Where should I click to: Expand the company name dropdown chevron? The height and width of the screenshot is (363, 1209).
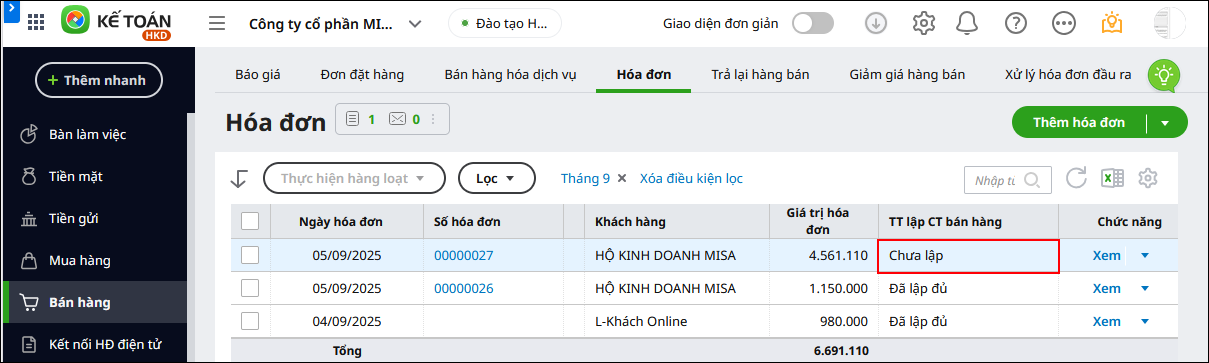click(x=415, y=23)
